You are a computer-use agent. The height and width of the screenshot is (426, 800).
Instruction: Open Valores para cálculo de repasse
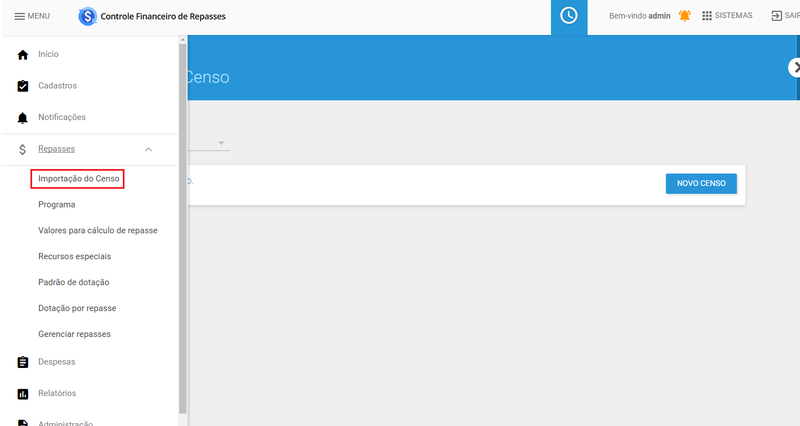pyautogui.click(x=98, y=231)
